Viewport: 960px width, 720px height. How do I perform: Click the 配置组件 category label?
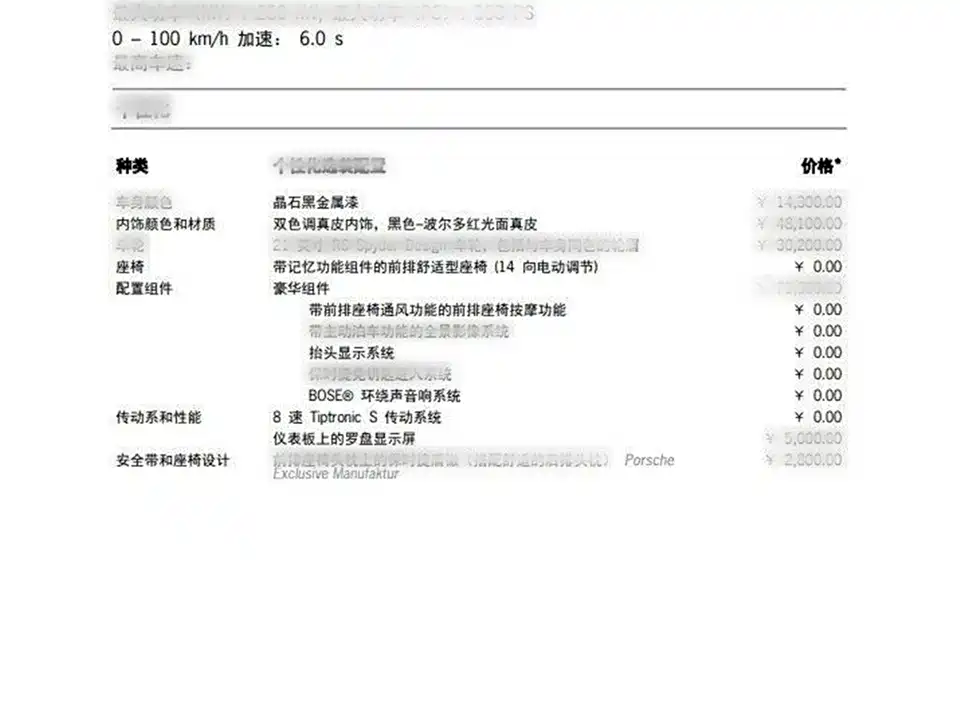[x=144, y=289]
